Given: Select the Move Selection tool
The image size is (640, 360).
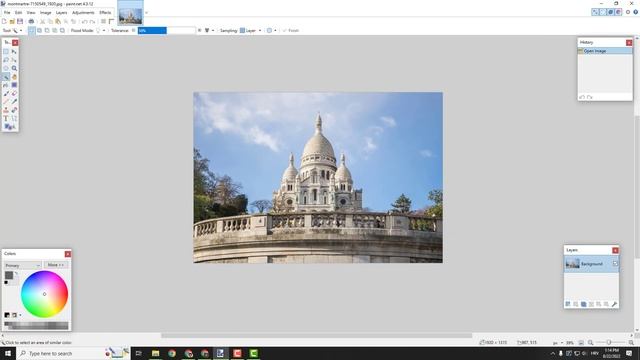Looking at the screenshot, I should point(14,60).
